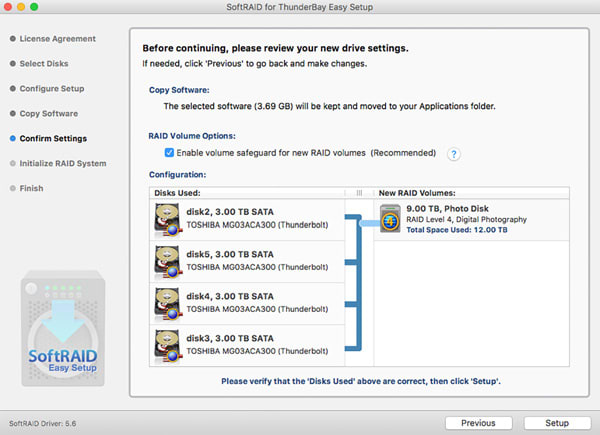
Task: Click the disk2 drive icon
Action: click(169, 218)
